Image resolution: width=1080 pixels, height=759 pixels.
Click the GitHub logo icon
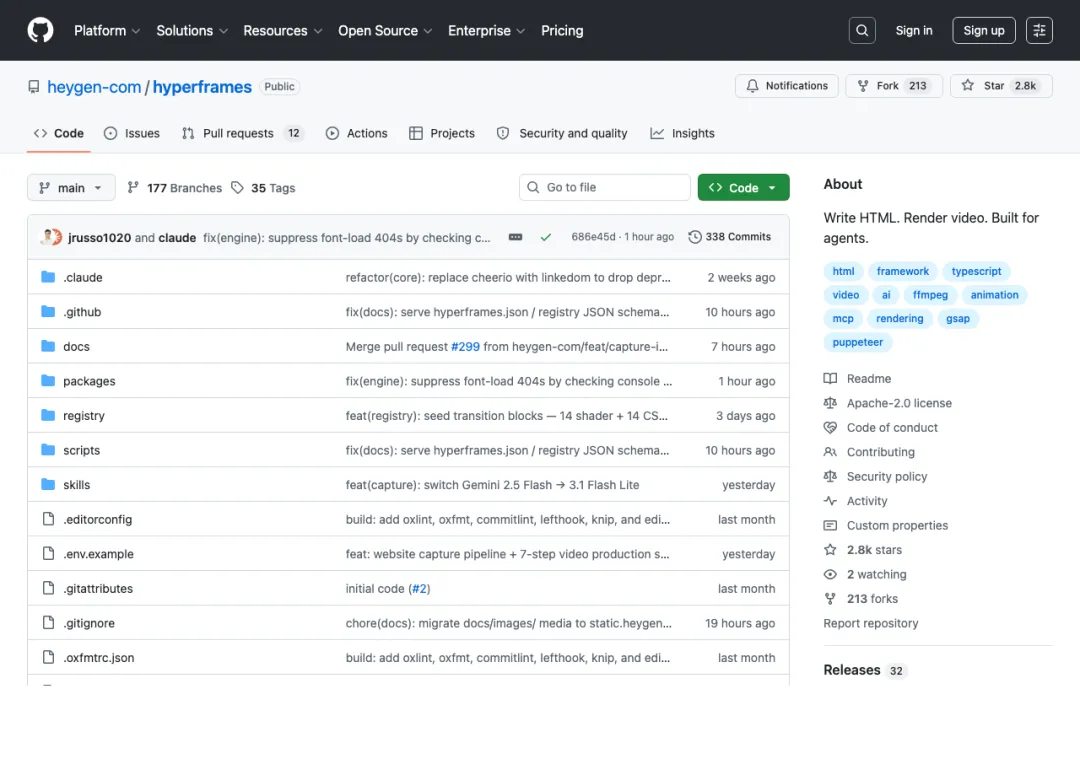(x=40, y=30)
